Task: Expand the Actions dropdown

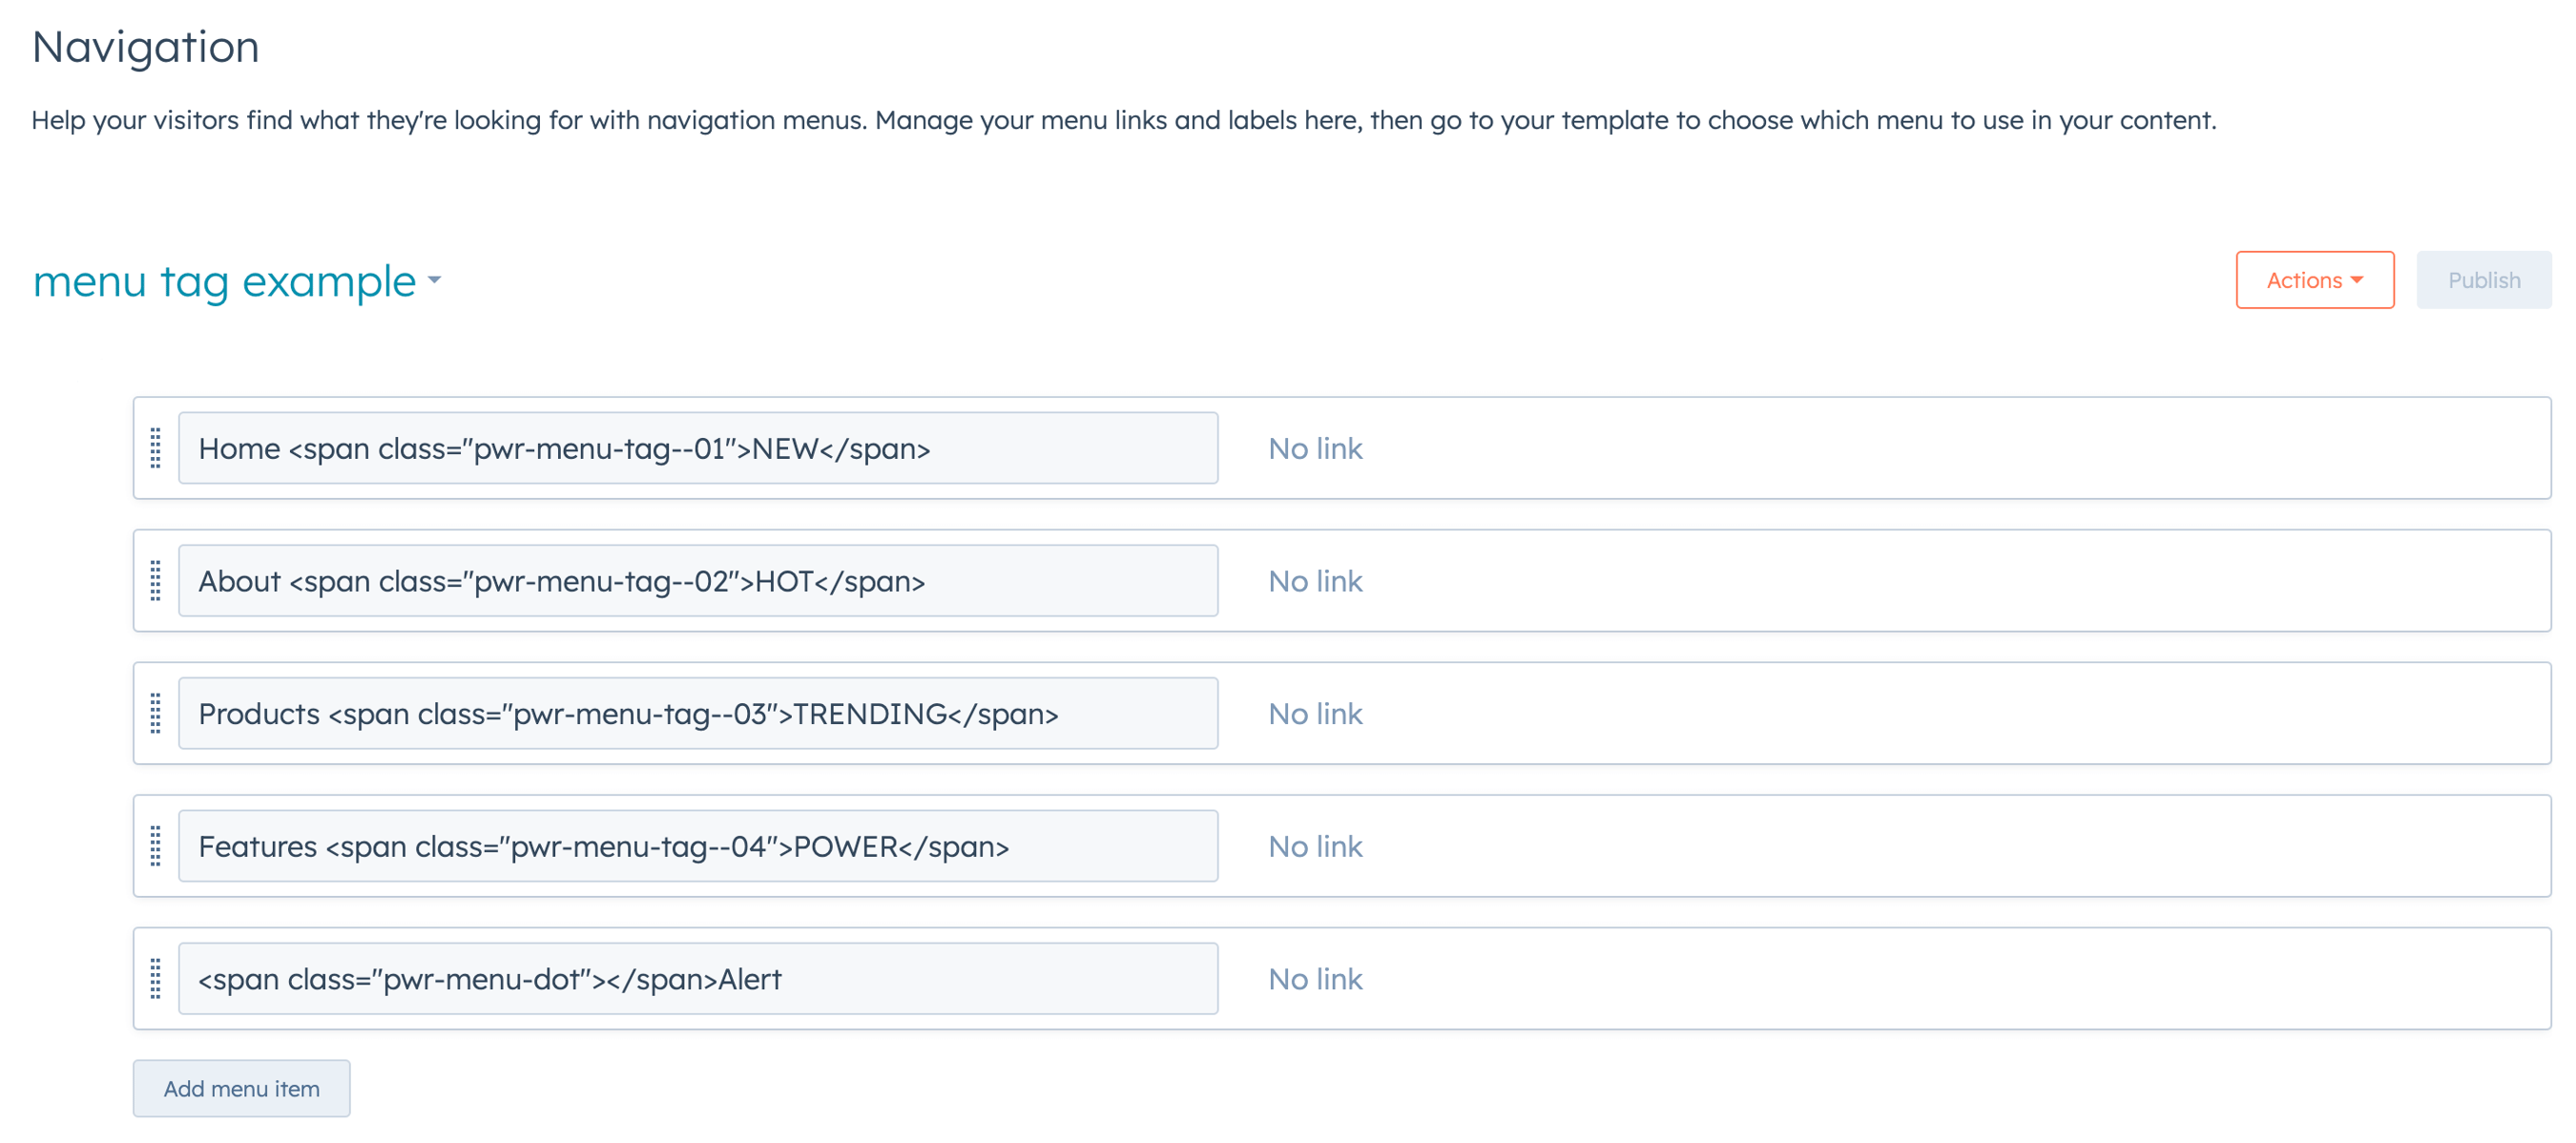Action: tap(2313, 280)
